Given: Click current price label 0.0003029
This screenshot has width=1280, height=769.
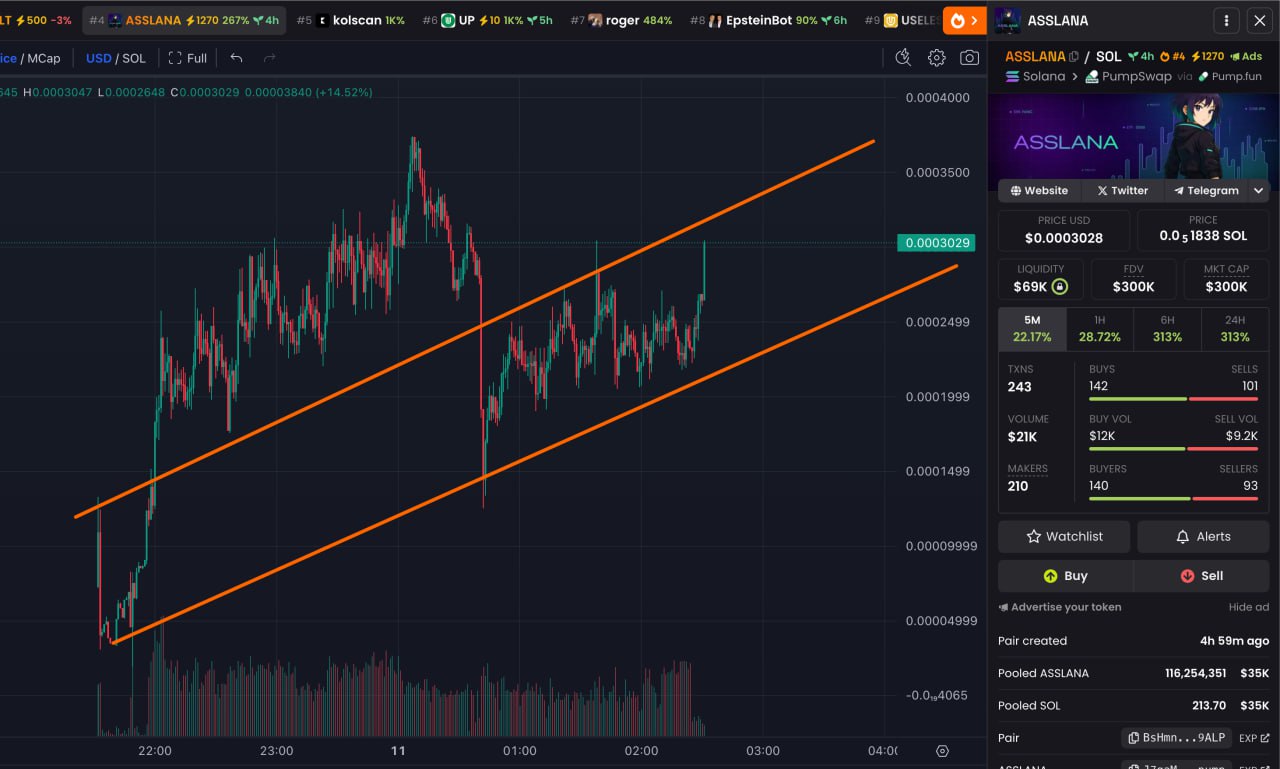Looking at the screenshot, I should click(936, 243).
